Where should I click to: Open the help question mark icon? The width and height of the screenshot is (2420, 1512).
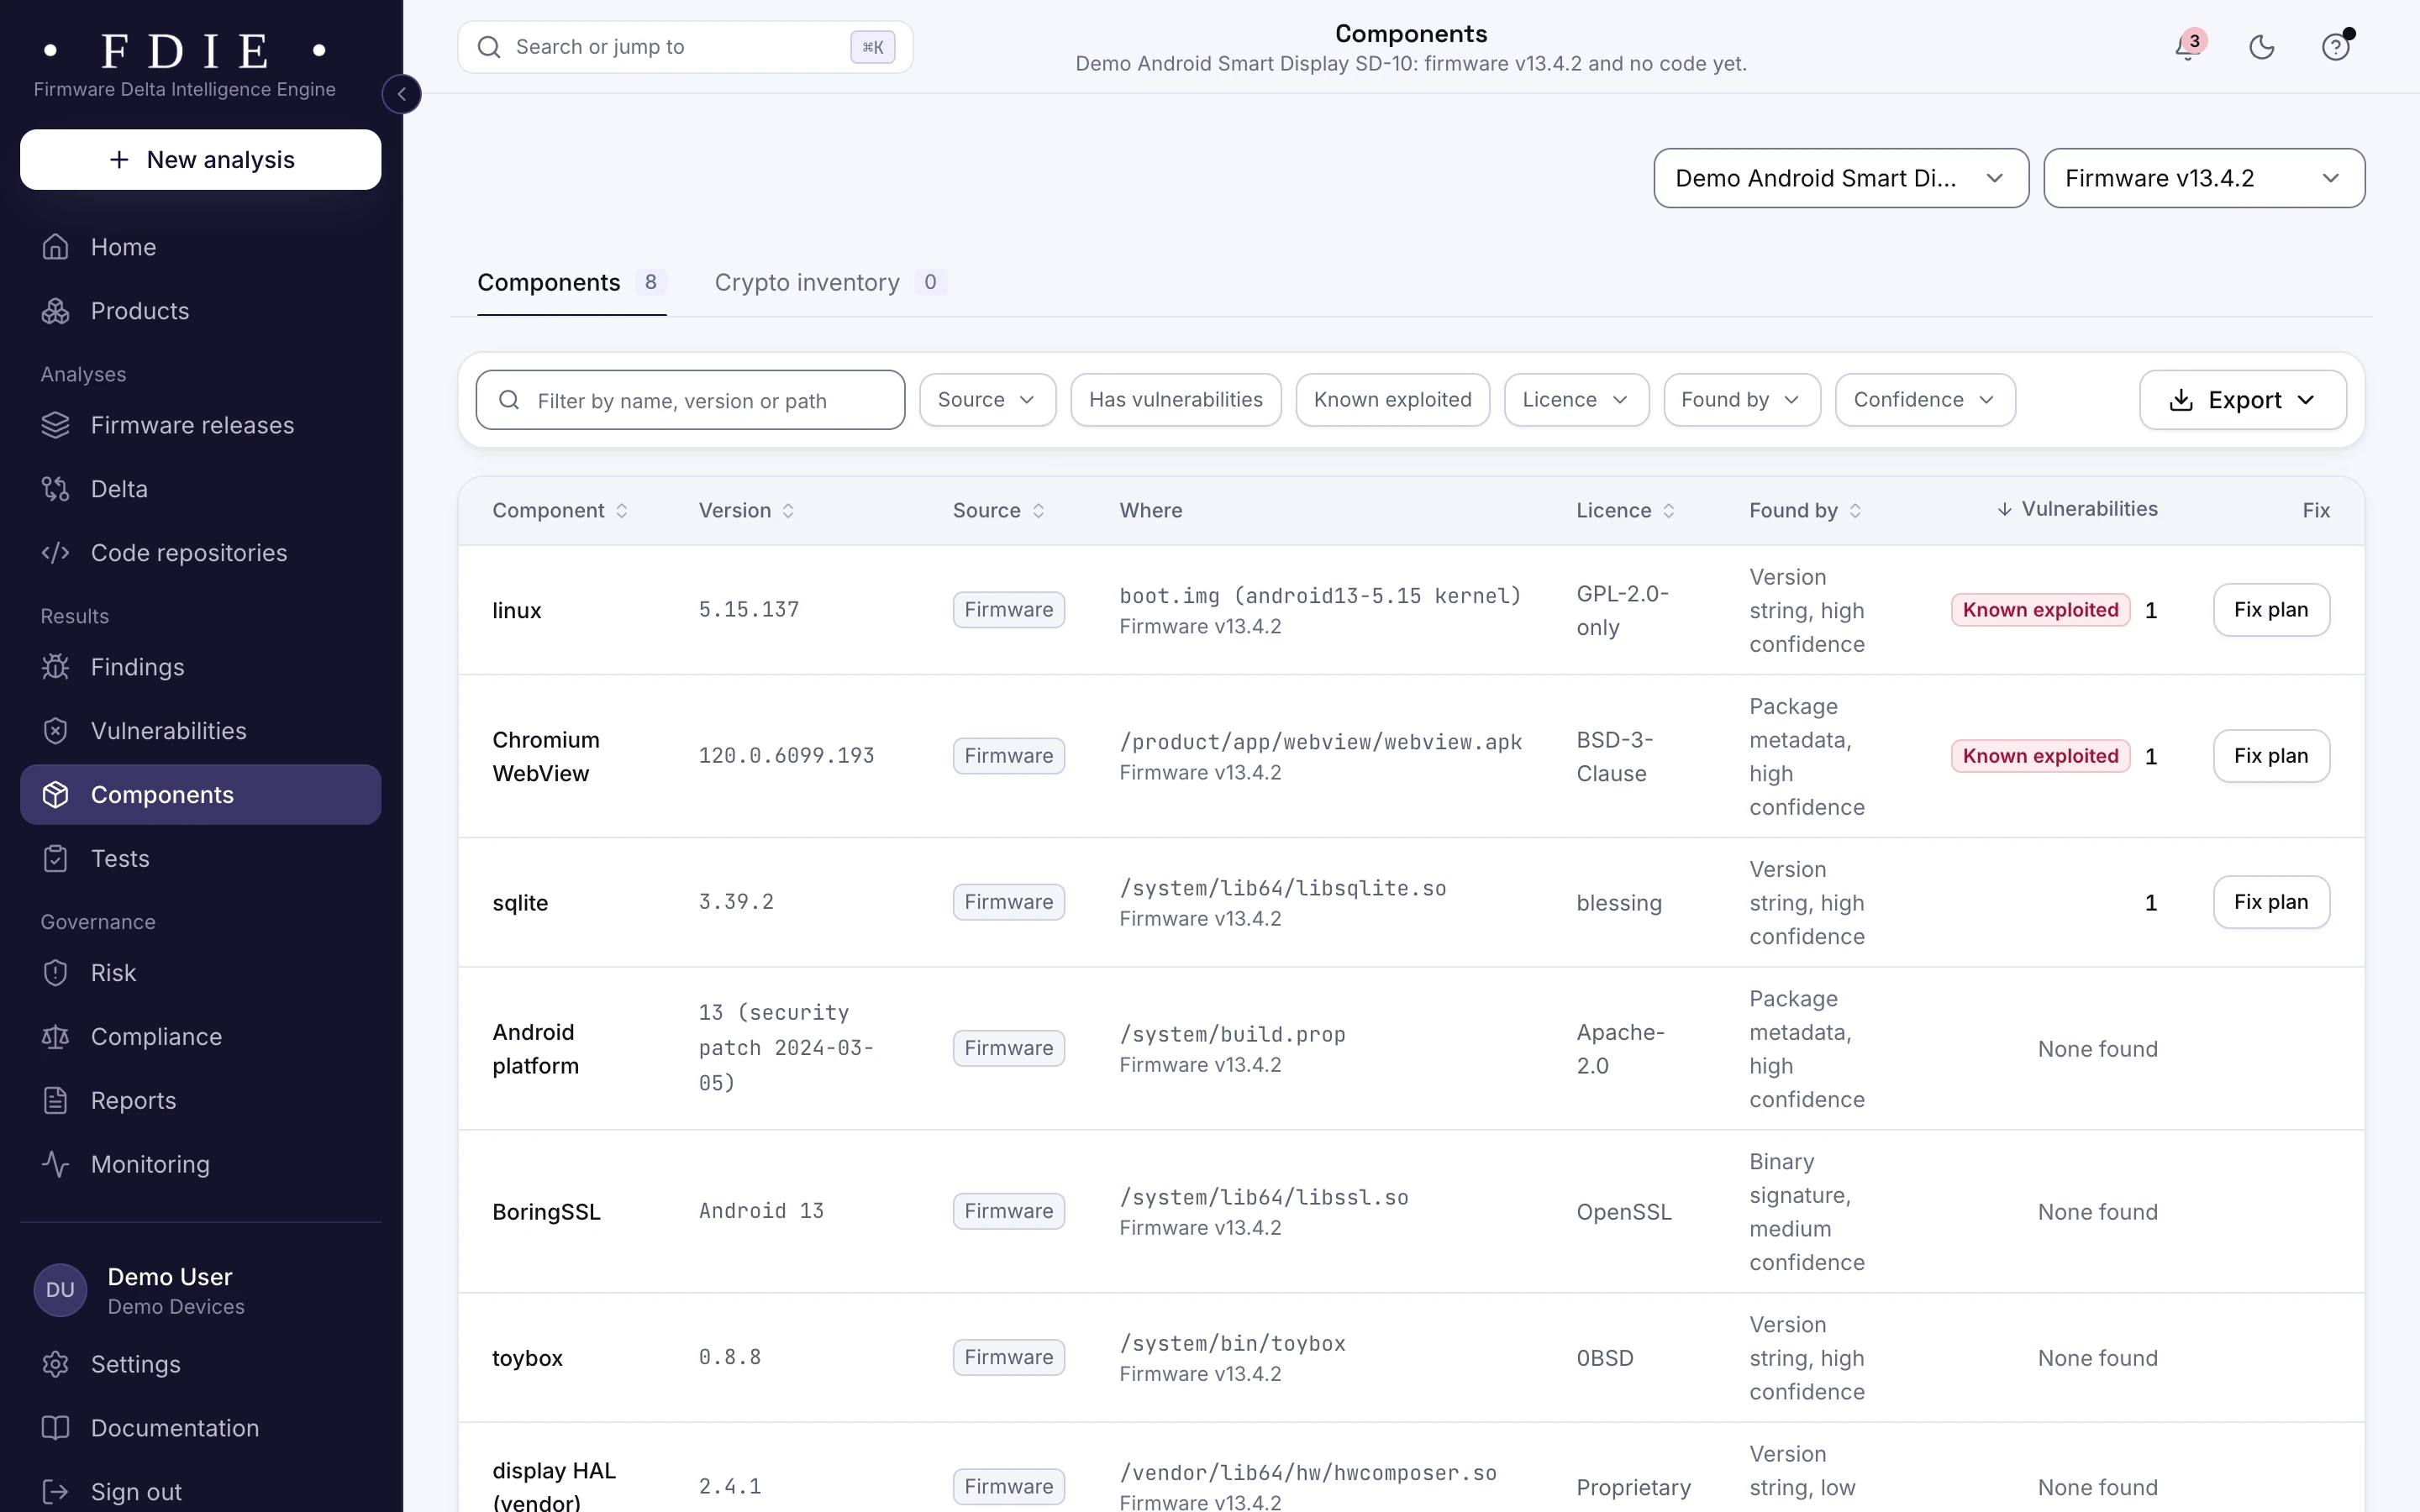2335,47
